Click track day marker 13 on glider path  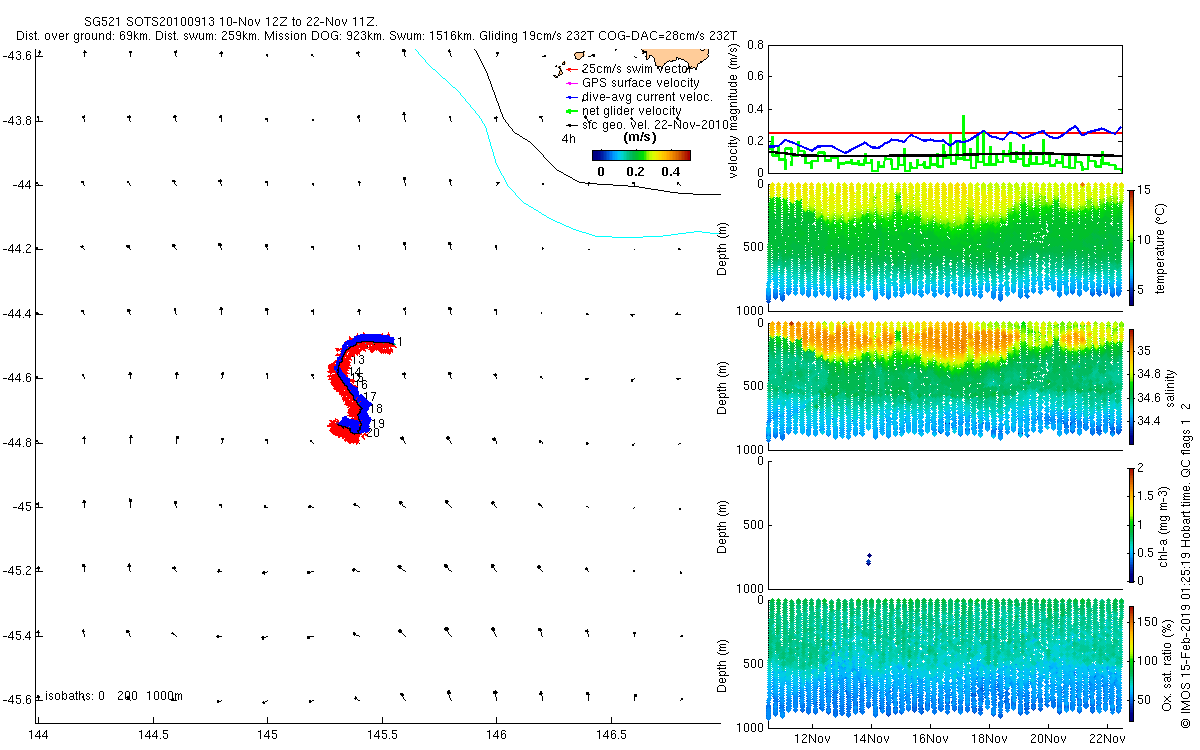click(x=357, y=360)
